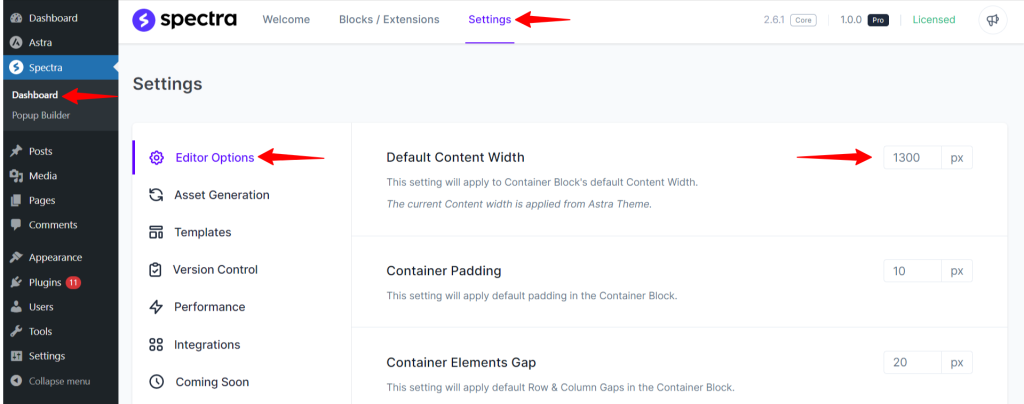Click the Container Elements Gap field
This screenshot has height=404, width=1024.
click(912, 362)
